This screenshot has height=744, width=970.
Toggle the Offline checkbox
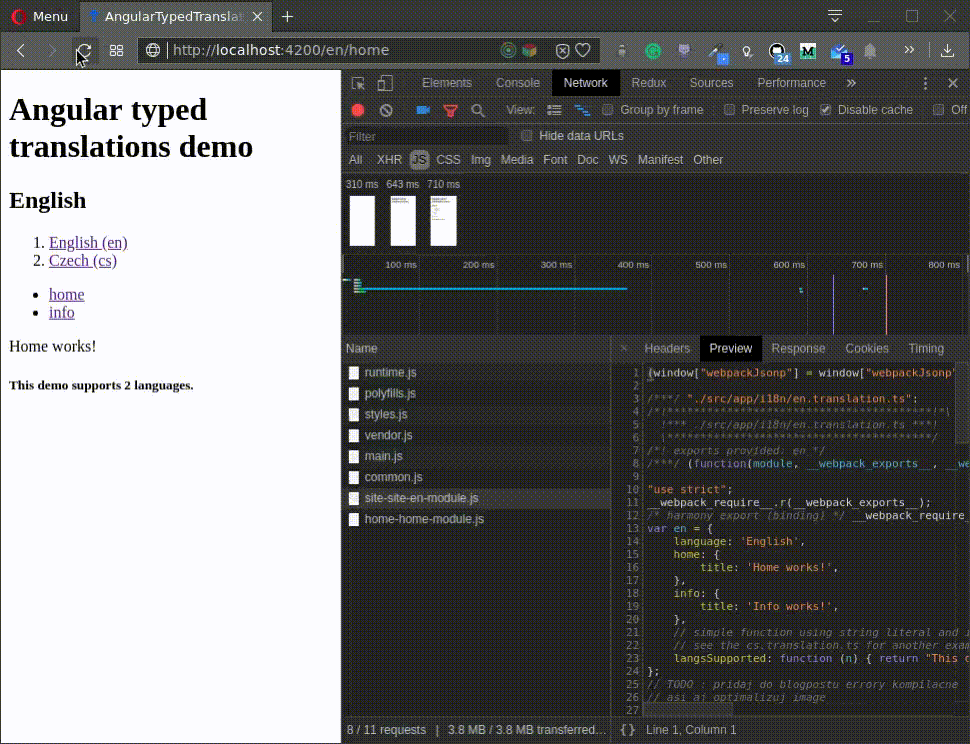(938, 110)
